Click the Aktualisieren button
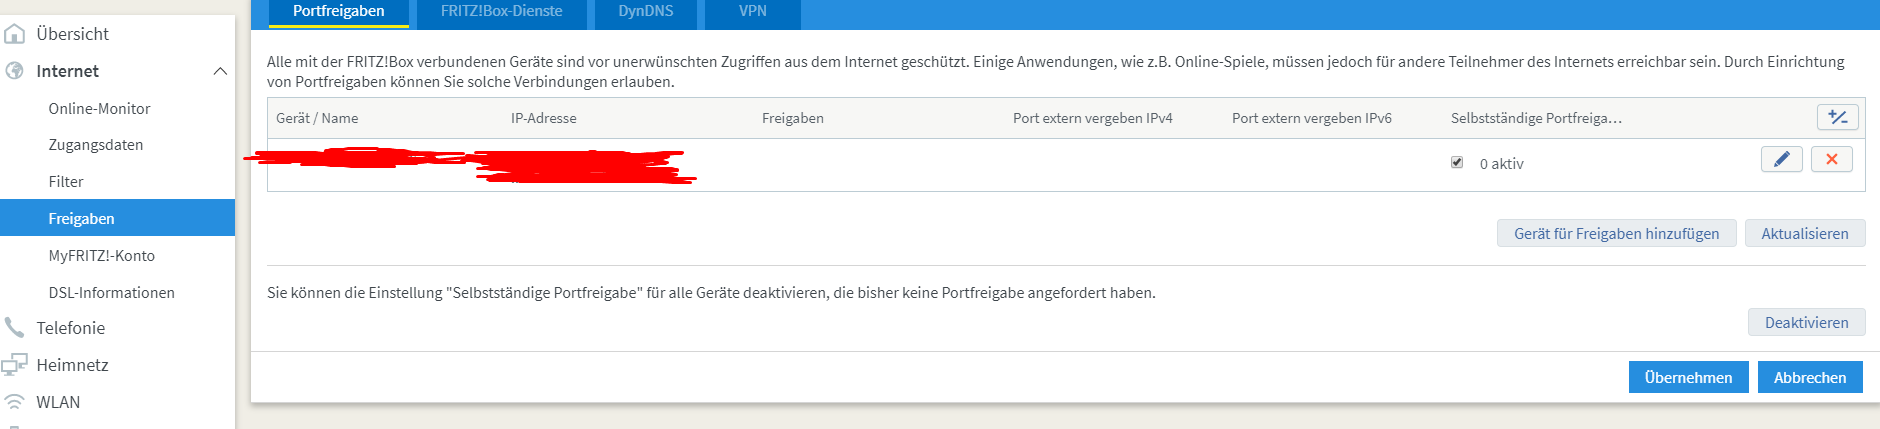Viewport: 1880px width, 429px height. [1804, 233]
